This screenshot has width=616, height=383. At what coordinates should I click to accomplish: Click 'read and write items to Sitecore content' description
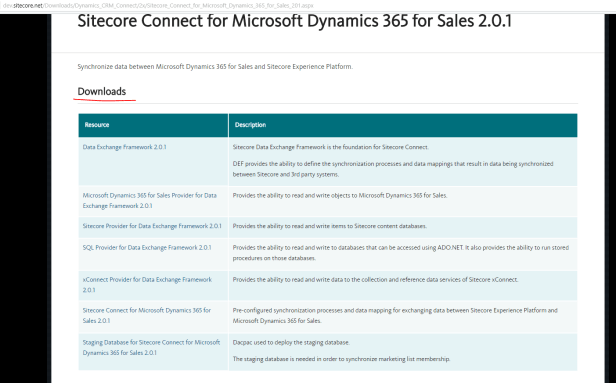coord(330,226)
